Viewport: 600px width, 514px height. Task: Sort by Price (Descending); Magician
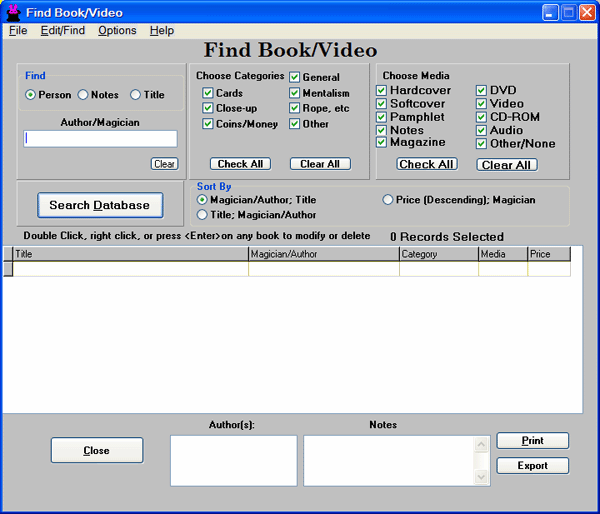pos(388,200)
